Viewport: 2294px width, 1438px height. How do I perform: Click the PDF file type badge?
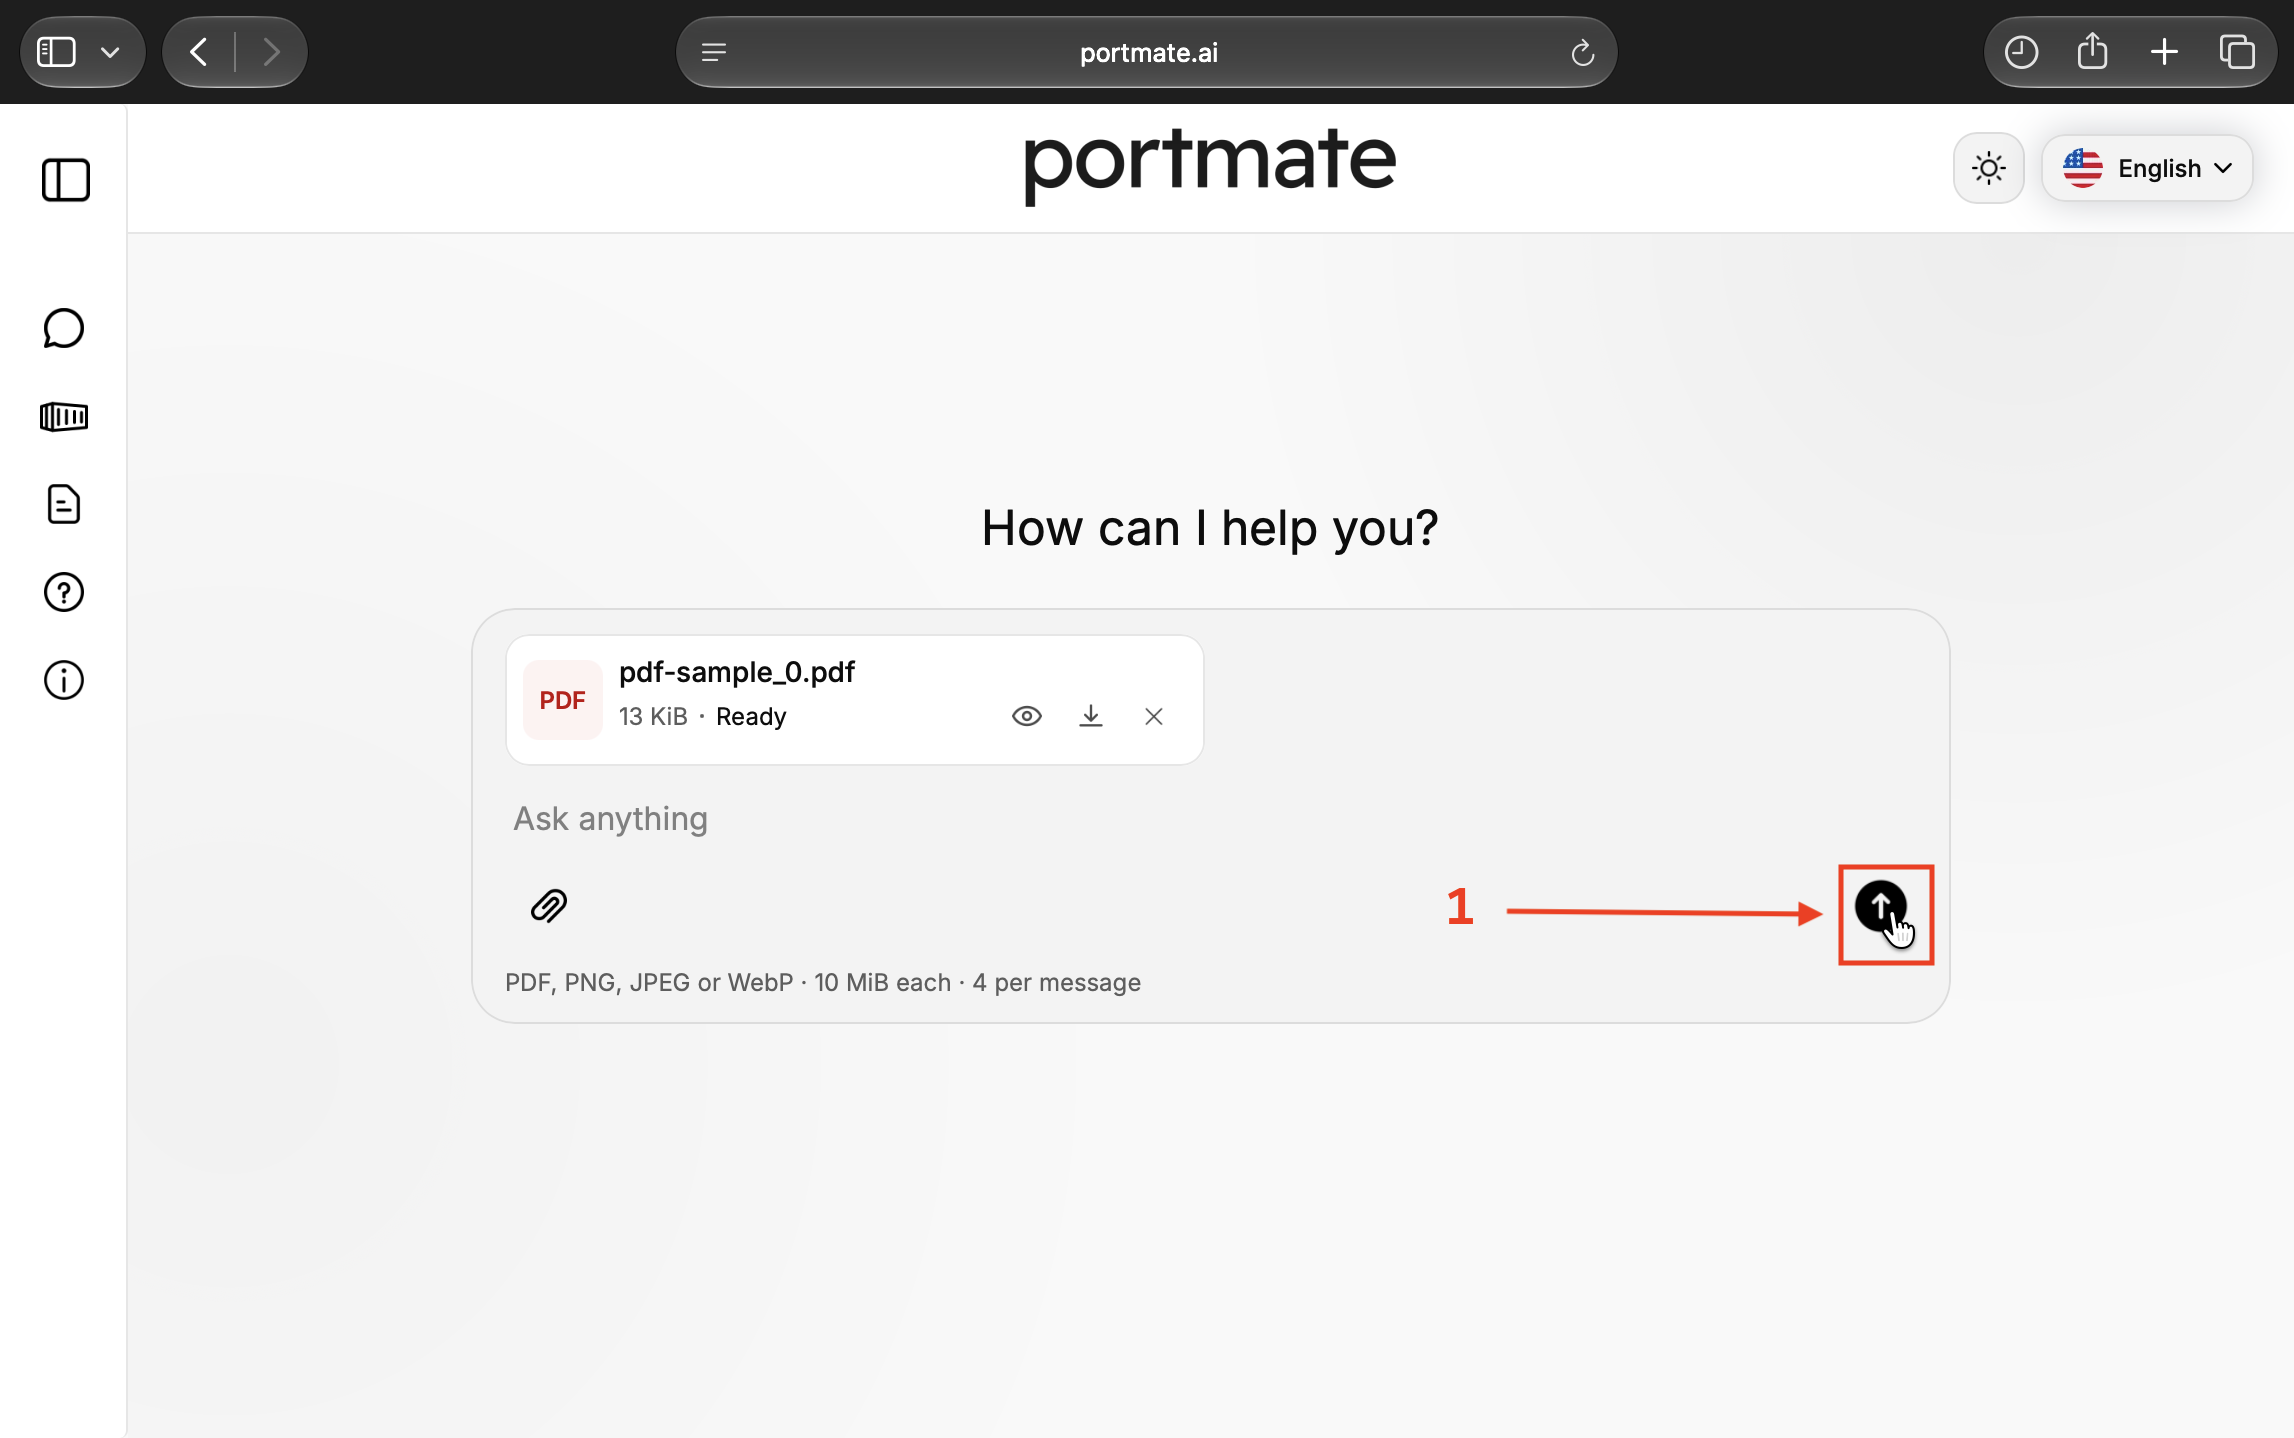coord(563,700)
